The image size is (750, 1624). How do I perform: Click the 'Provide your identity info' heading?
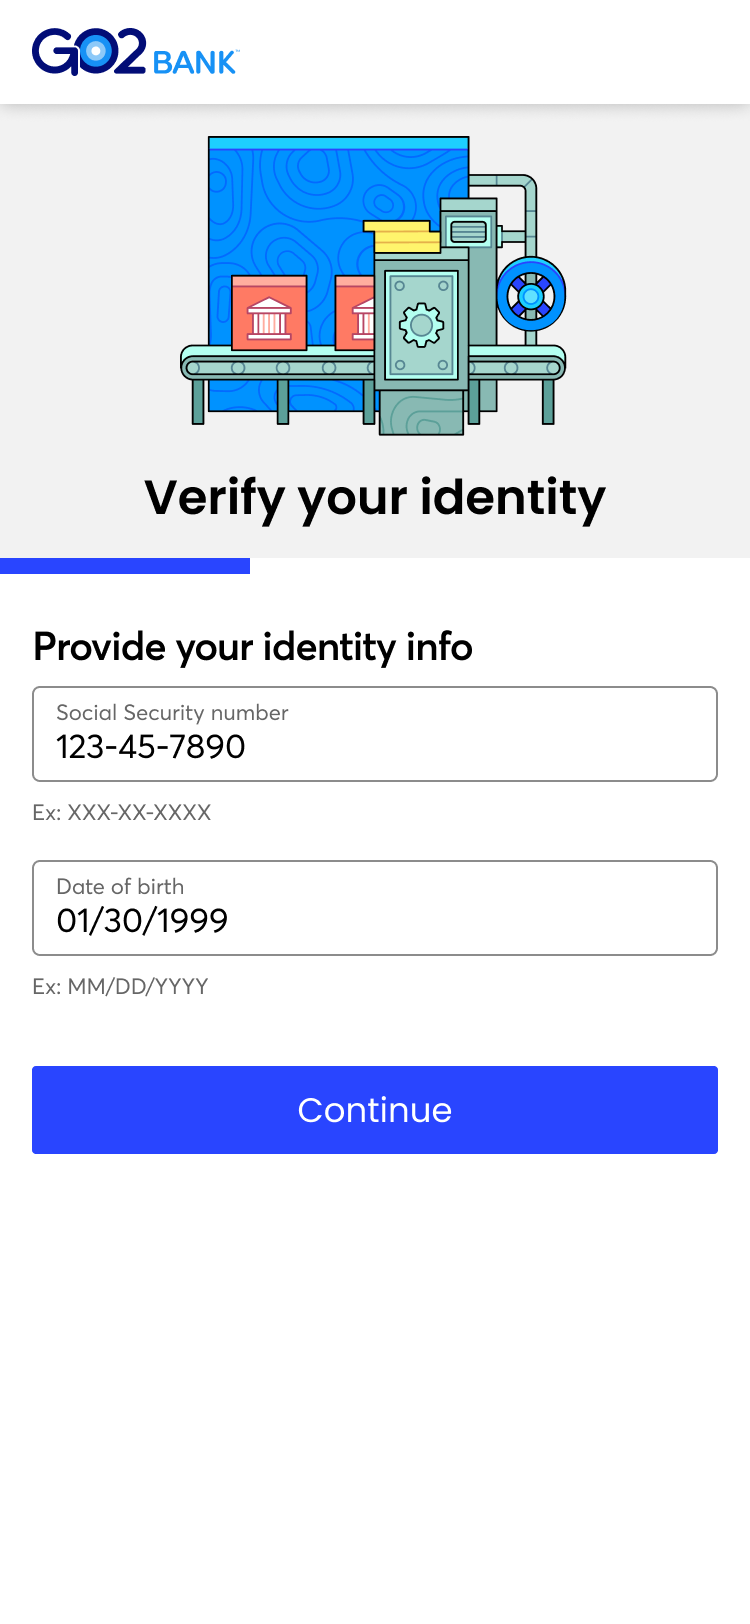click(253, 647)
